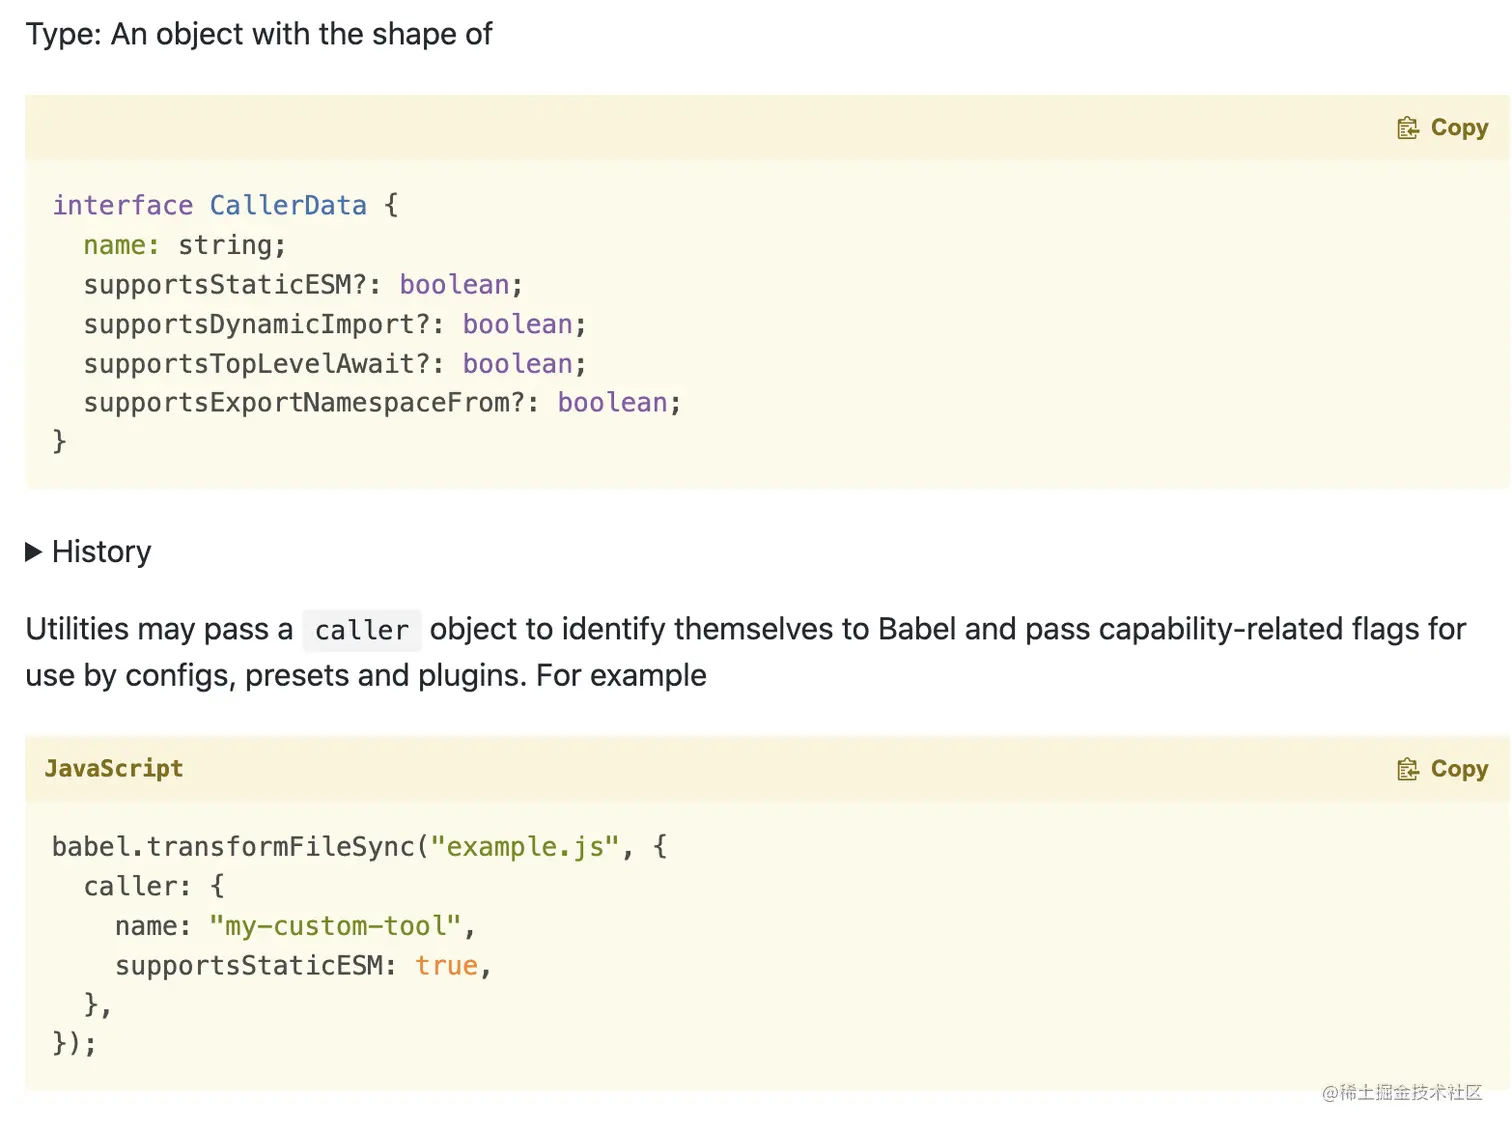Click the interface keyword in the code

(122, 206)
